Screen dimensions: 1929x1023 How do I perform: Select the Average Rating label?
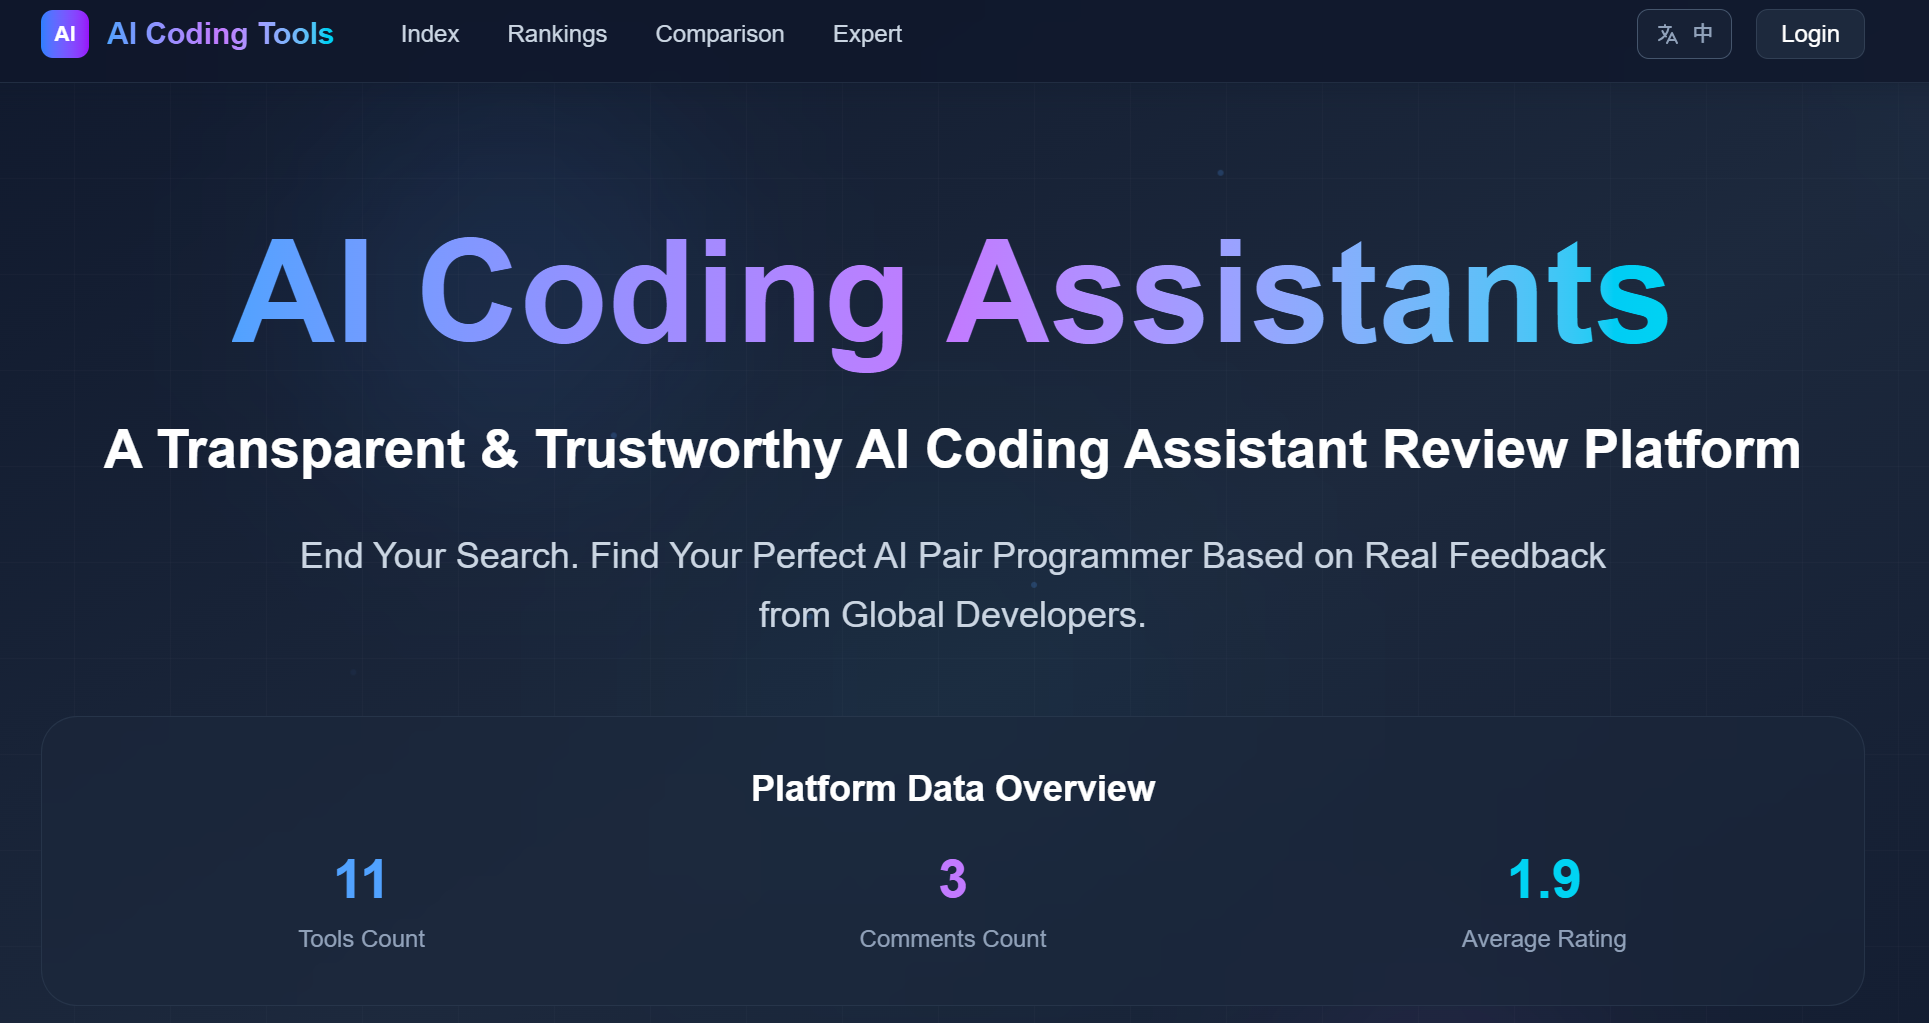pyautogui.click(x=1543, y=939)
